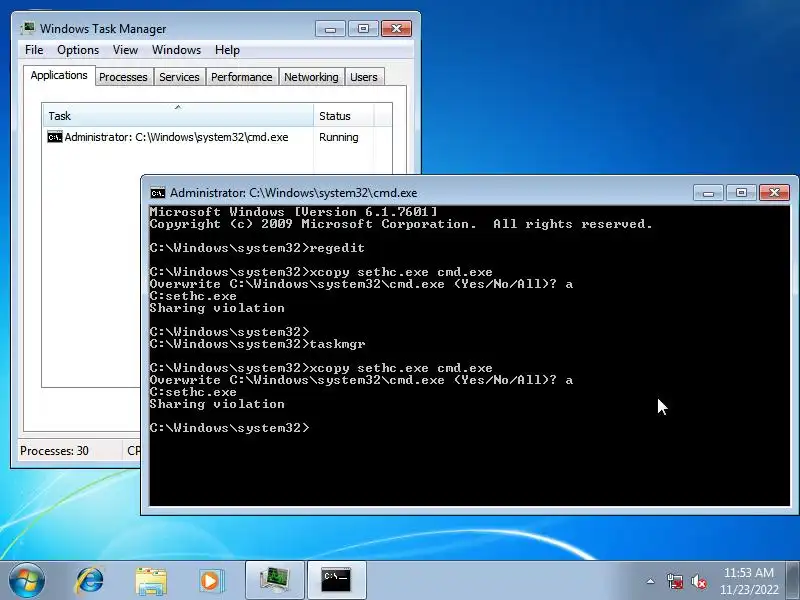This screenshot has width=800, height=600.
Task: Click the cmd icon in the task list row
Action: (x=55, y=137)
